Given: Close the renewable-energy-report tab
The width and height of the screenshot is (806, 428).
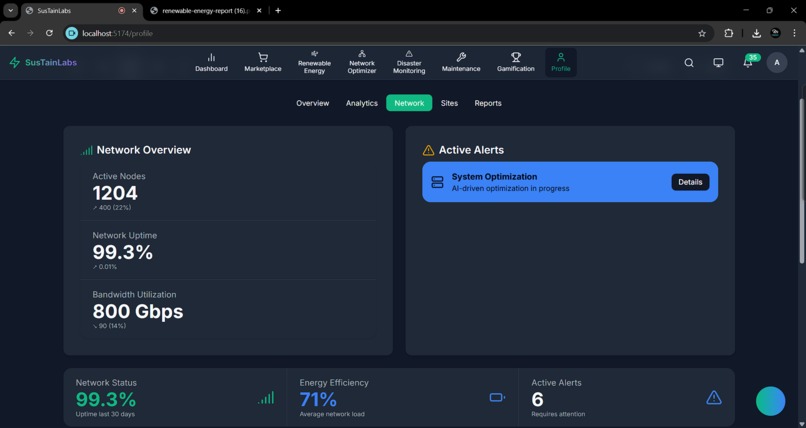Looking at the screenshot, I should [259, 10].
